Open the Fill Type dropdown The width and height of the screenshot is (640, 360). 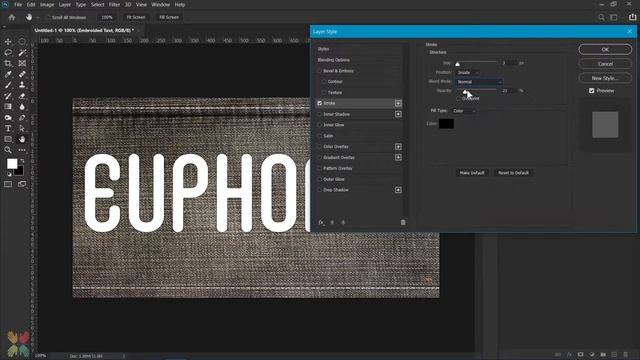[464, 111]
